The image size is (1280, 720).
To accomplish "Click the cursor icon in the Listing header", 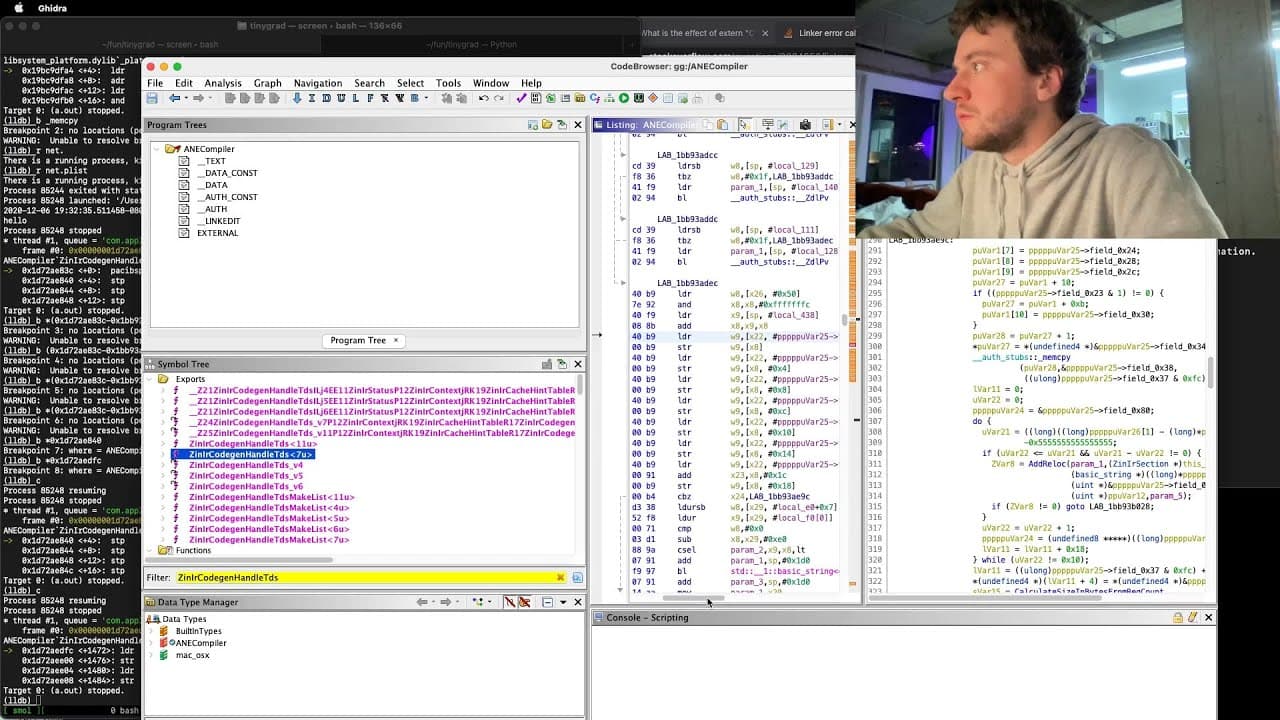I will tap(743, 125).
